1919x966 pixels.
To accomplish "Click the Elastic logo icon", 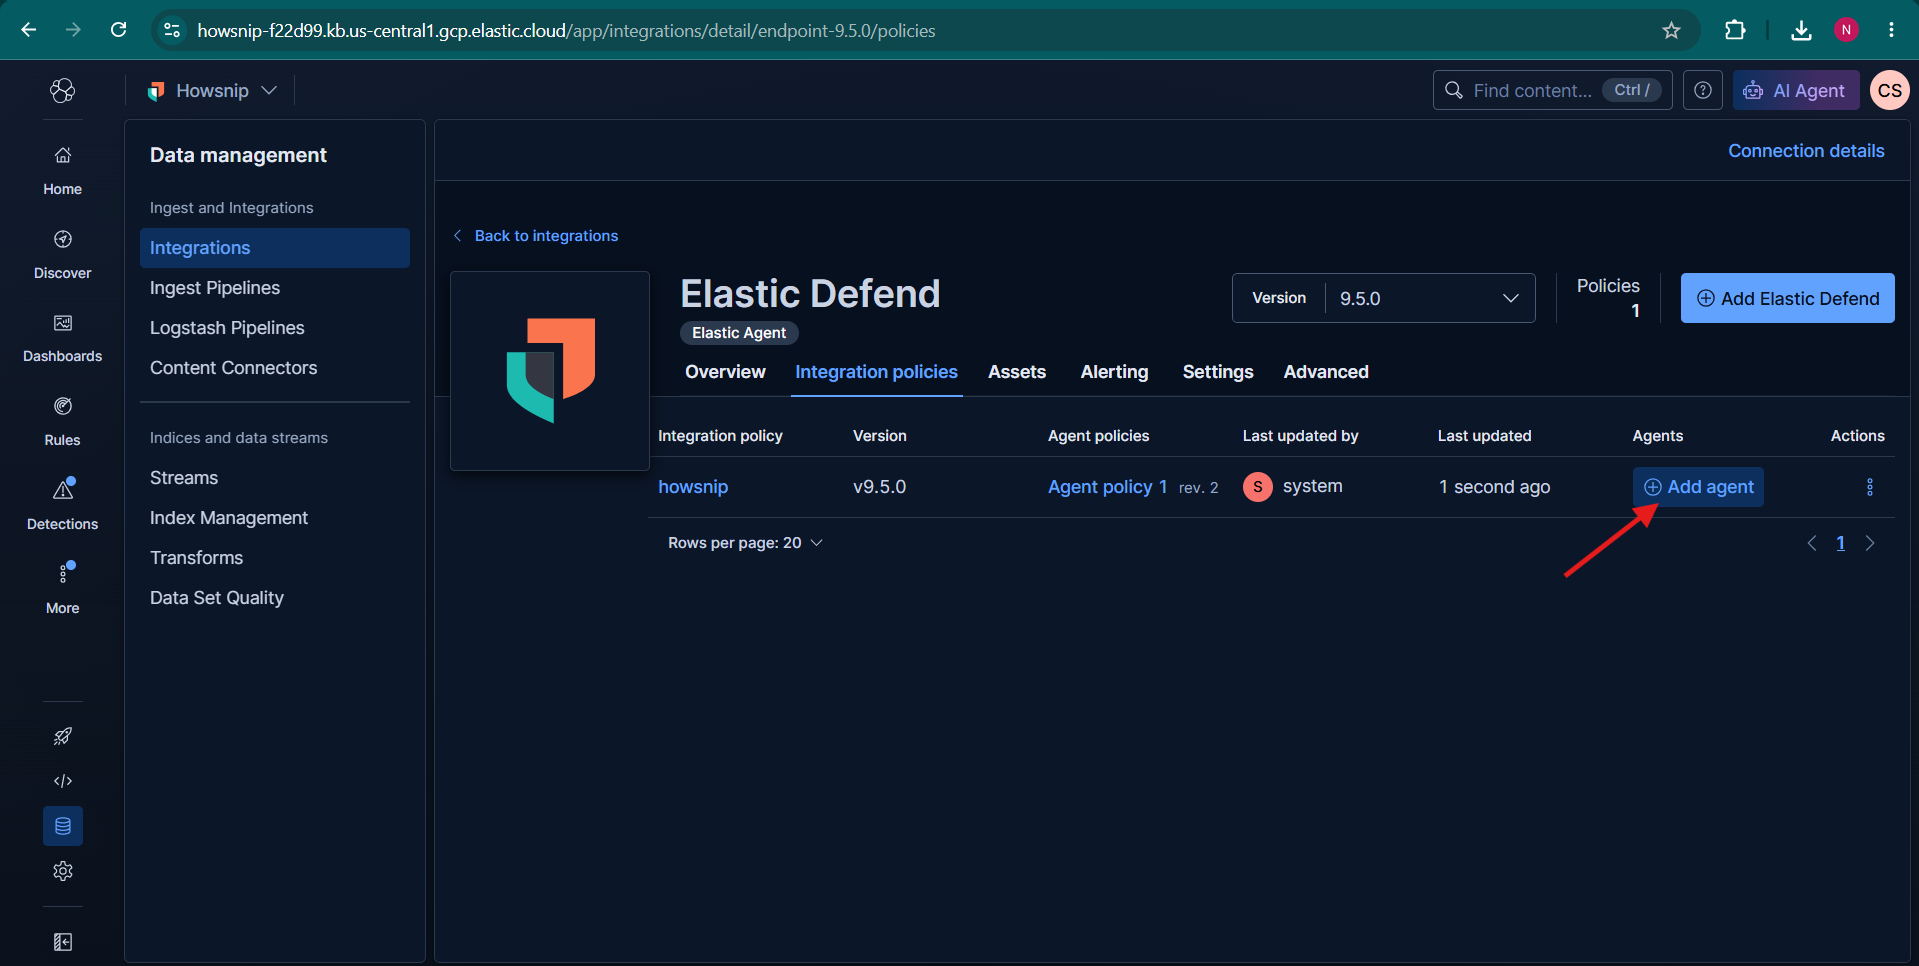I will (62, 91).
